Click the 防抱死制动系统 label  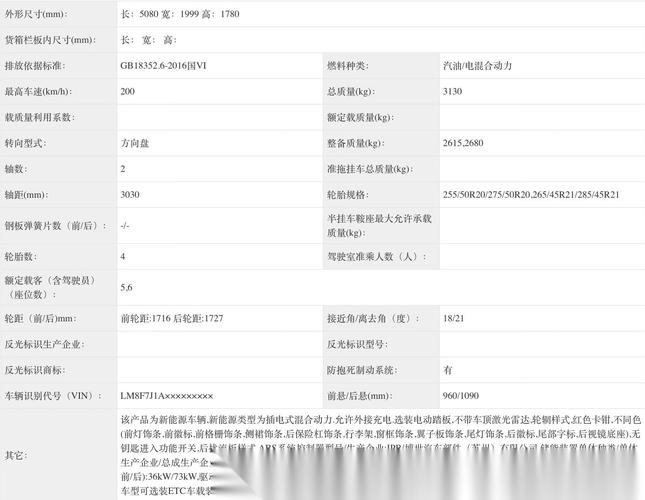coord(362,370)
